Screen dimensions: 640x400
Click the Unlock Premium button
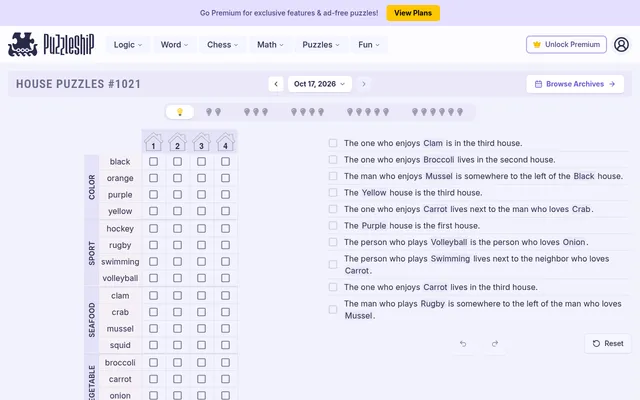(x=566, y=44)
